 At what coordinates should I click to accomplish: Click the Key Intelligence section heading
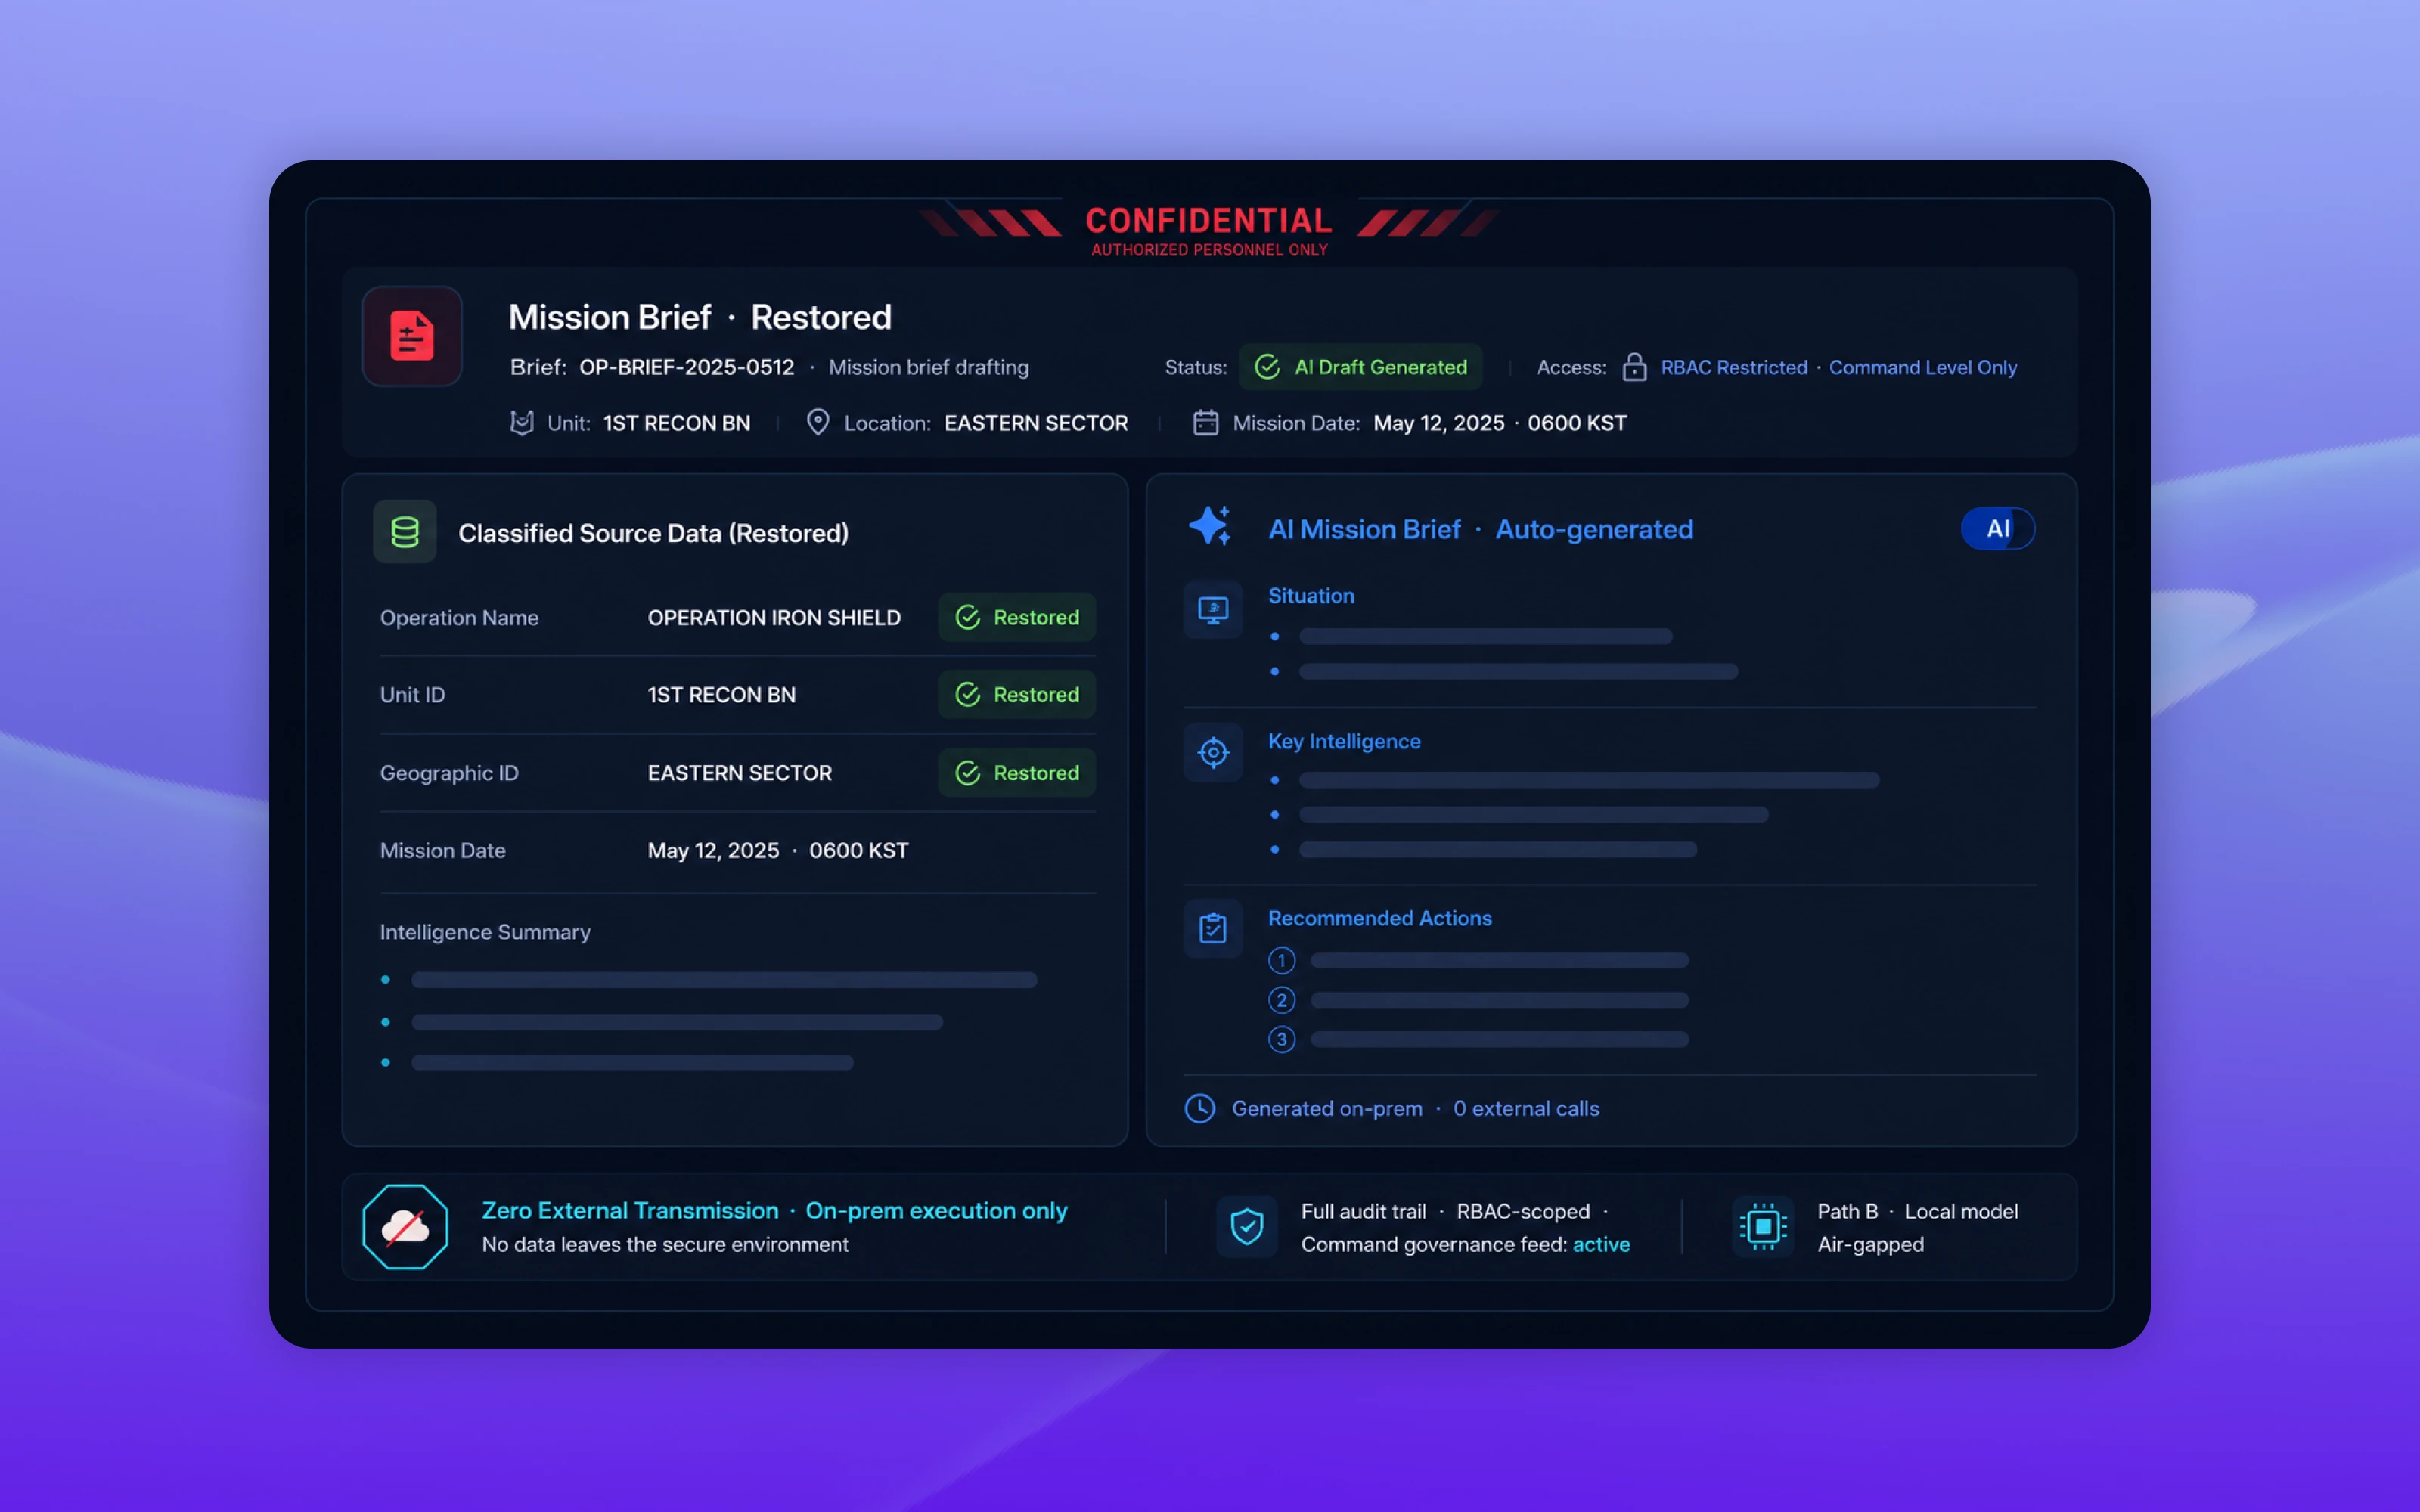pyautogui.click(x=1344, y=742)
